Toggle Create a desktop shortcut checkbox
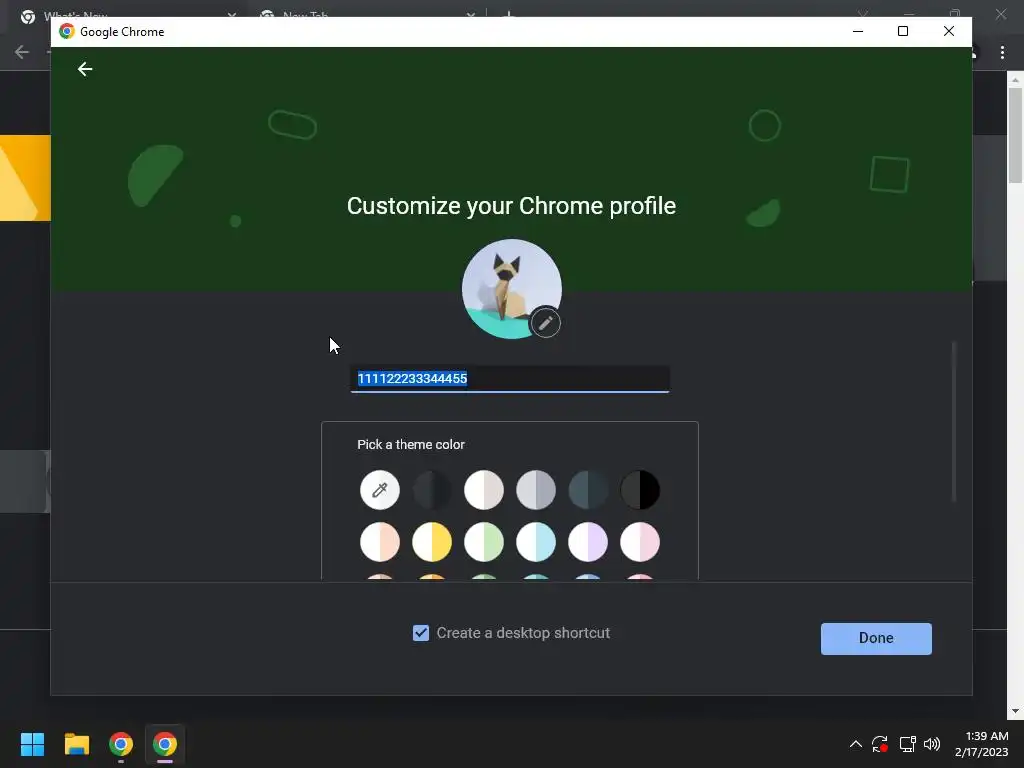 [421, 633]
